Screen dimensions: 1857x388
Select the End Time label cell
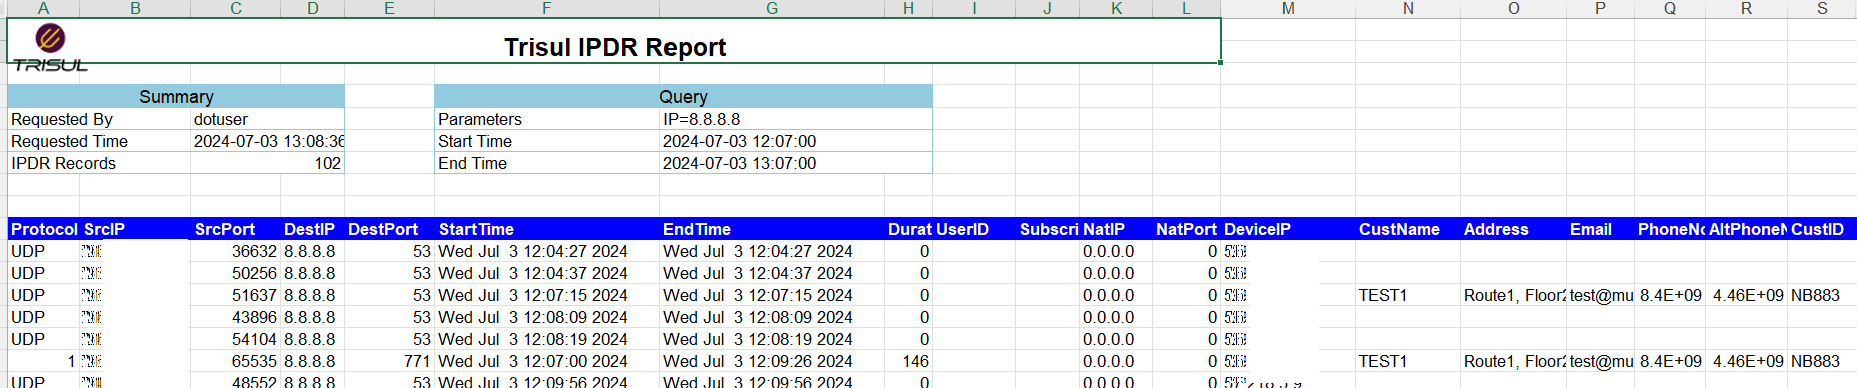tap(547, 163)
